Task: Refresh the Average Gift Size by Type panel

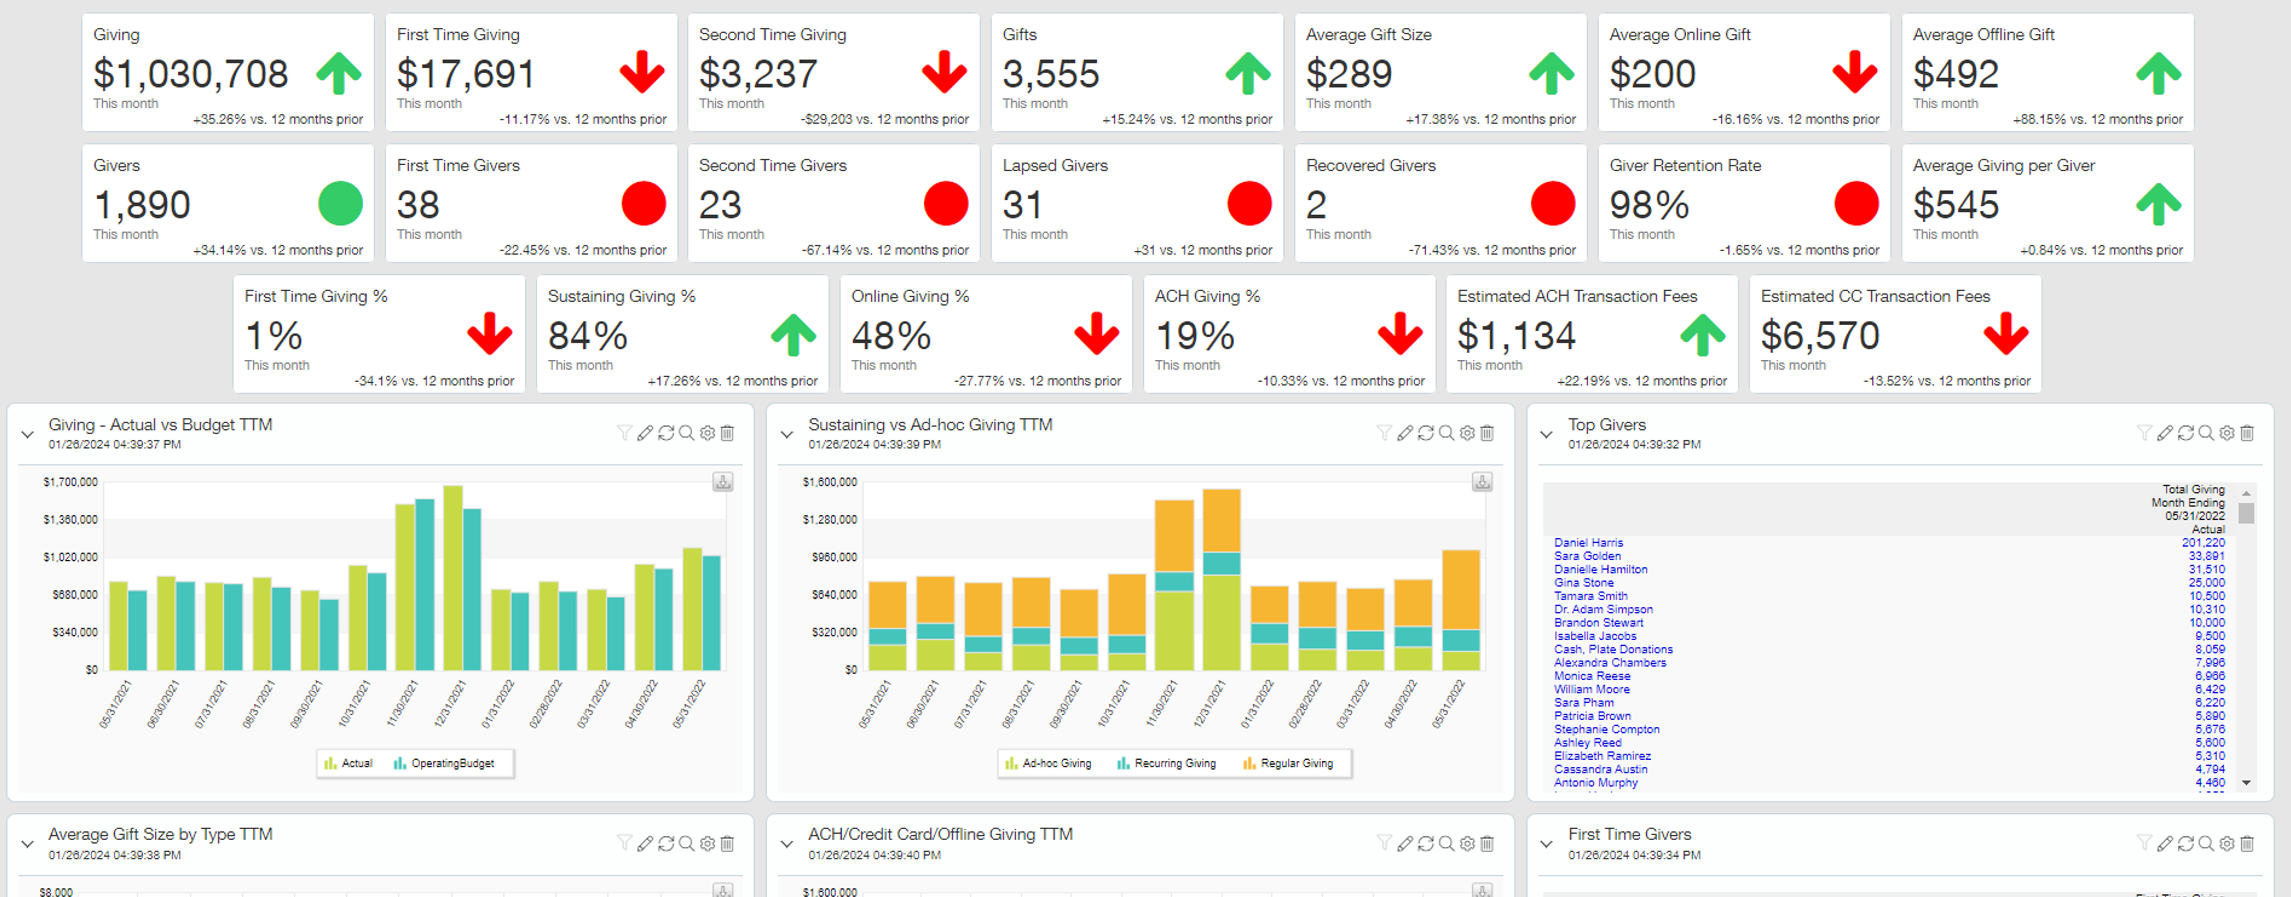Action: 666,844
